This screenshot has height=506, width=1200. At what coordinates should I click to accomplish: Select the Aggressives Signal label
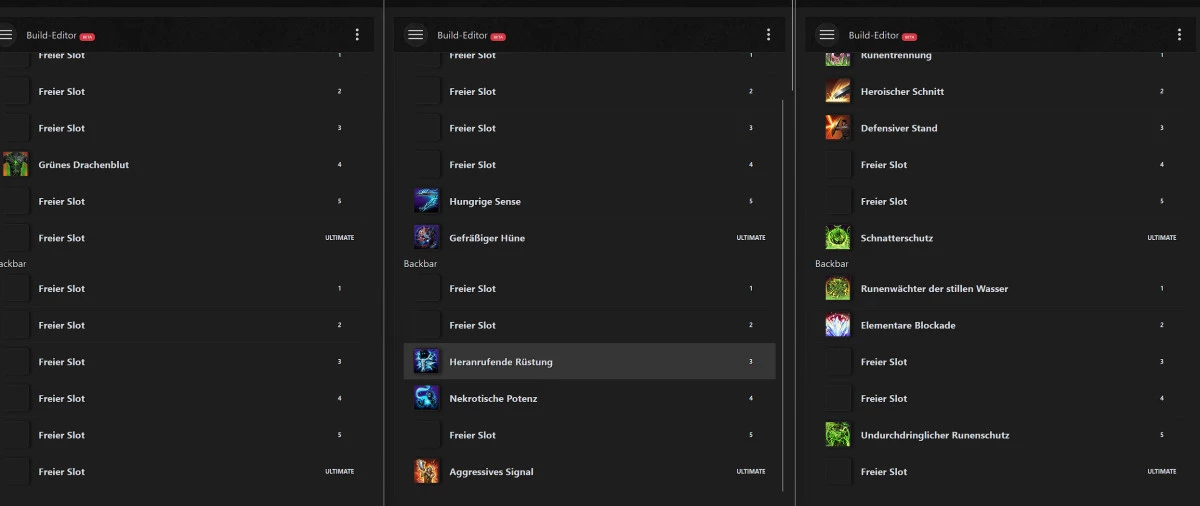492,472
